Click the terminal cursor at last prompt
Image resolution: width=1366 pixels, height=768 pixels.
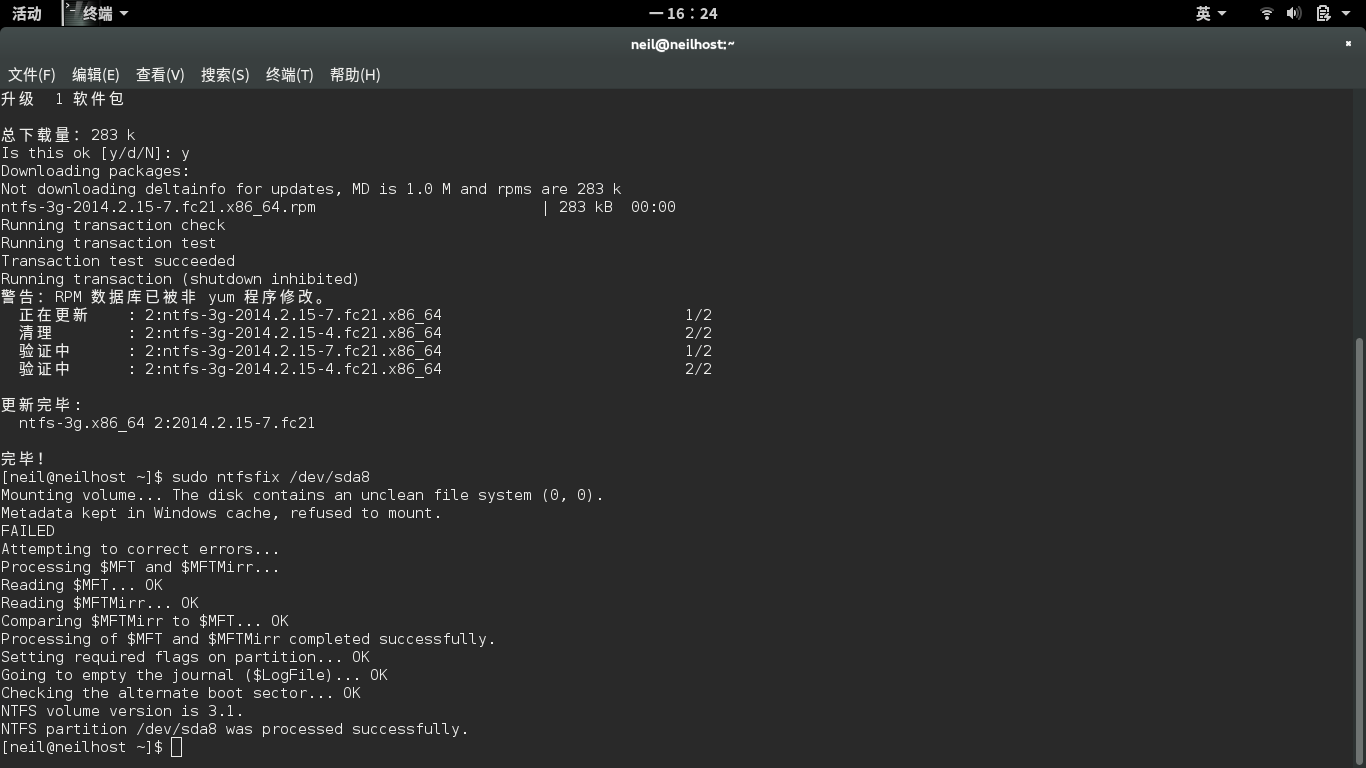click(x=177, y=747)
